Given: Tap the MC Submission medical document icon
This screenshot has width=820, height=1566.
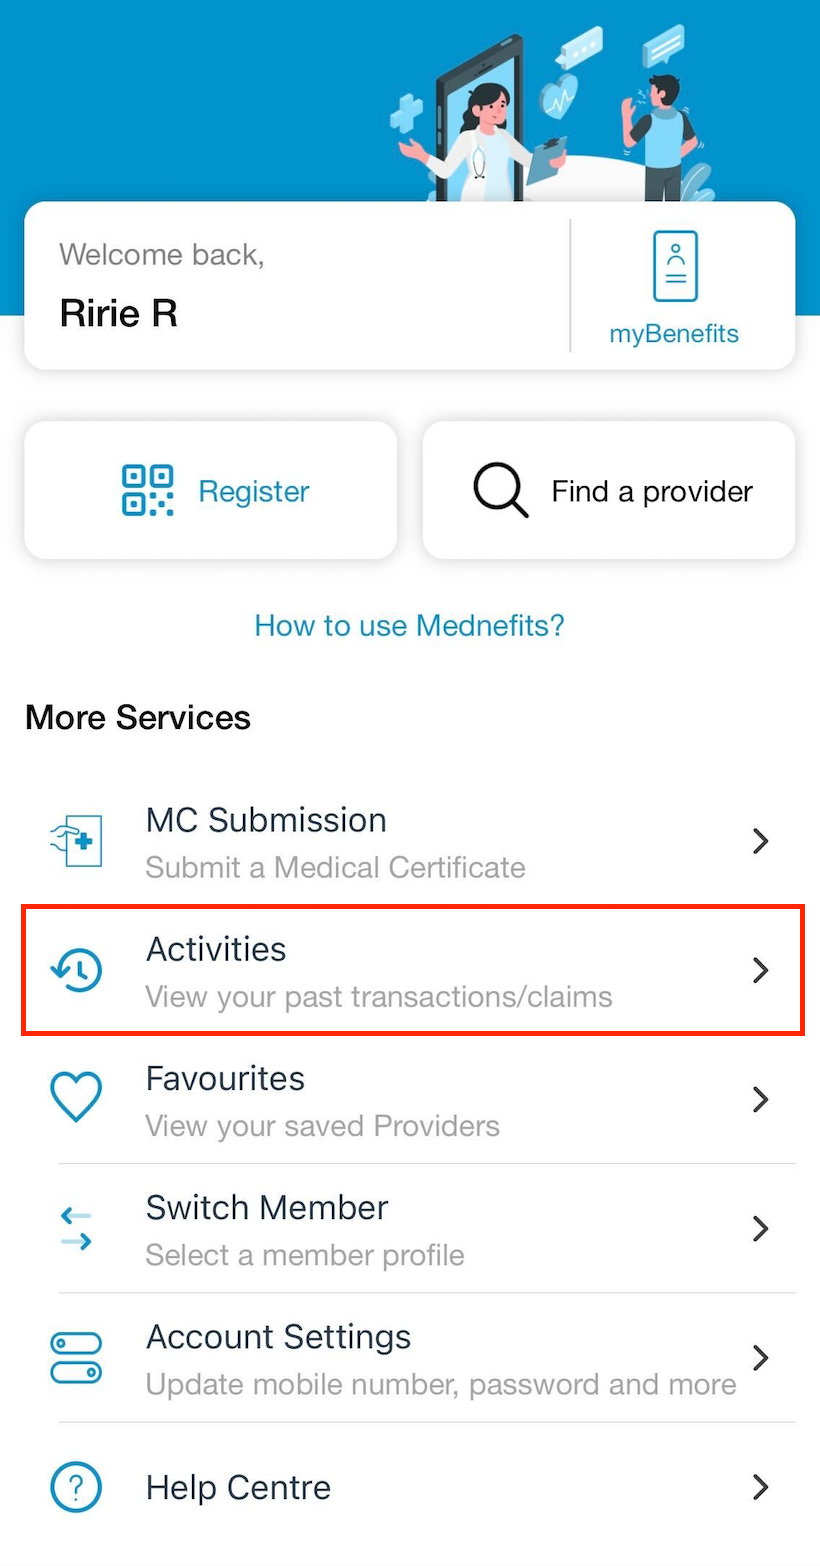Looking at the screenshot, I should 76,841.
